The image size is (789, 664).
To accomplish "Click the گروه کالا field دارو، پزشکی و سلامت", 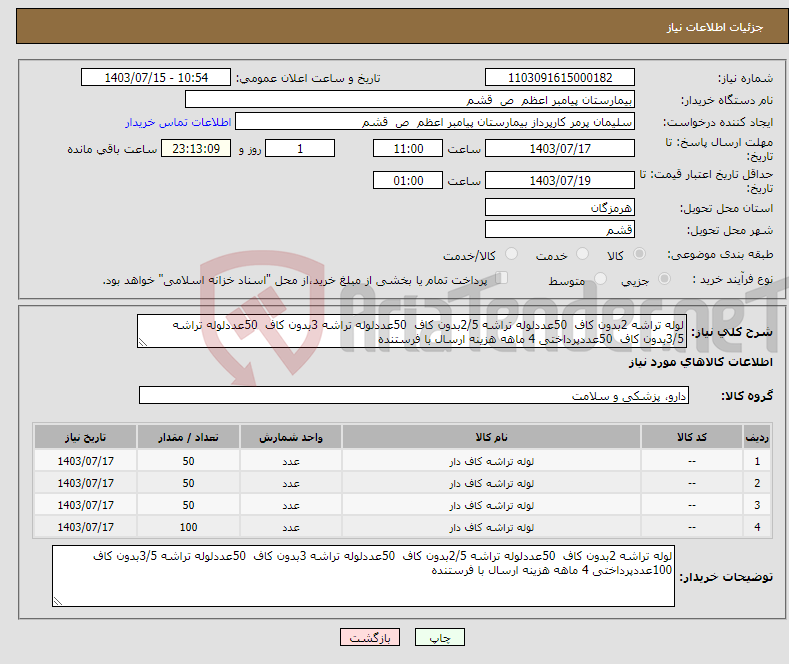I will [x=414, y=395].
